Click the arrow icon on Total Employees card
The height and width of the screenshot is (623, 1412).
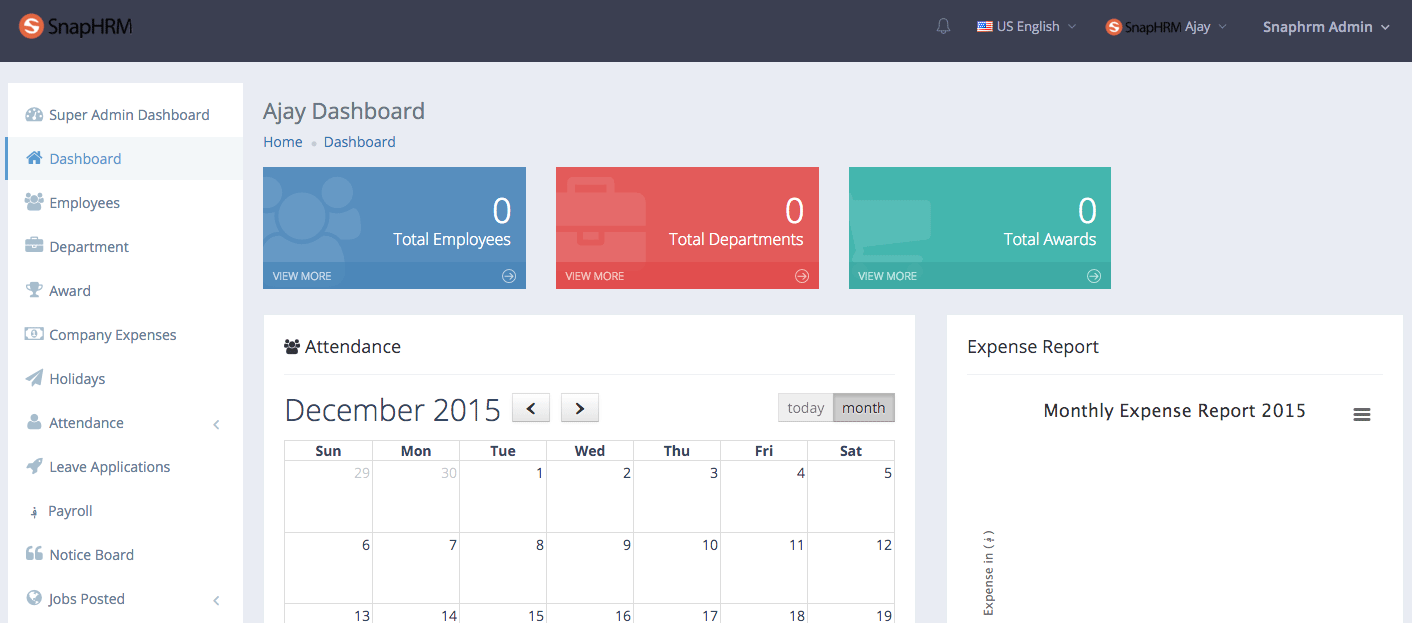pyautogui.click(x=509, y=276)
